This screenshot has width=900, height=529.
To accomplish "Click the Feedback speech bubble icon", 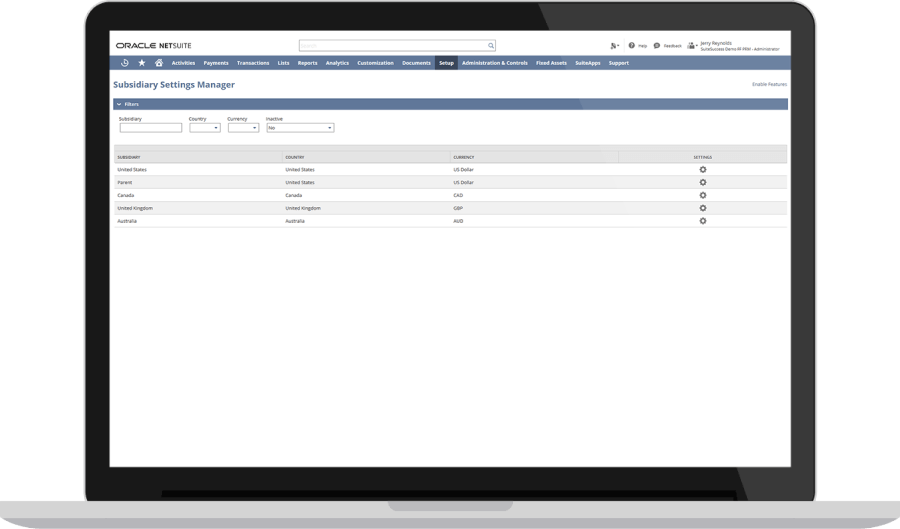I will 657,45.
